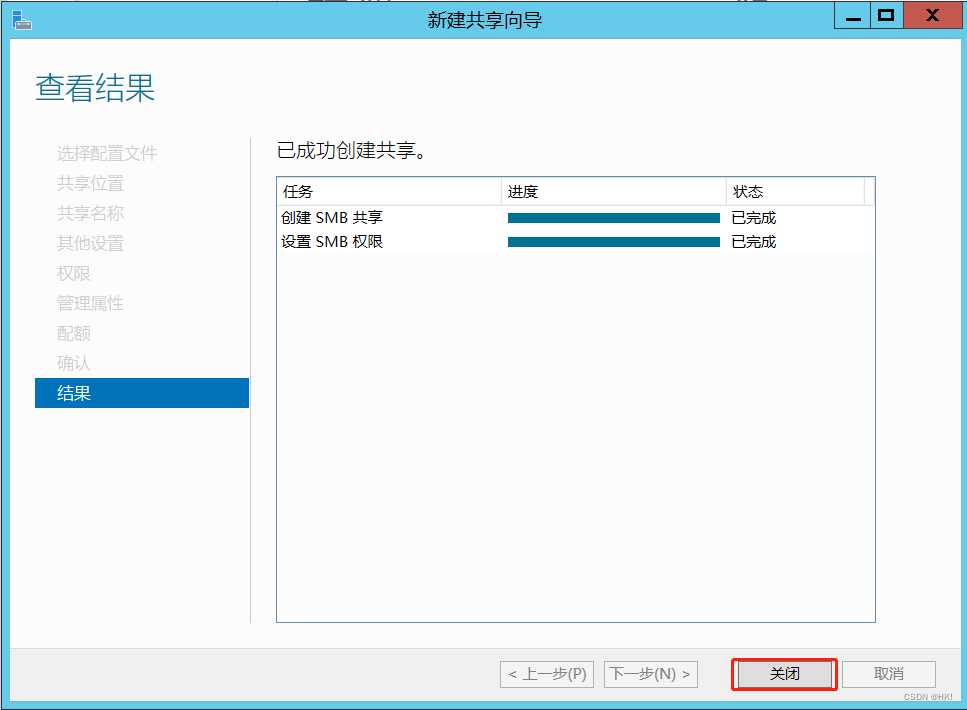
Task: Click the 上一步(P) button
Action: tap(547, 674)
